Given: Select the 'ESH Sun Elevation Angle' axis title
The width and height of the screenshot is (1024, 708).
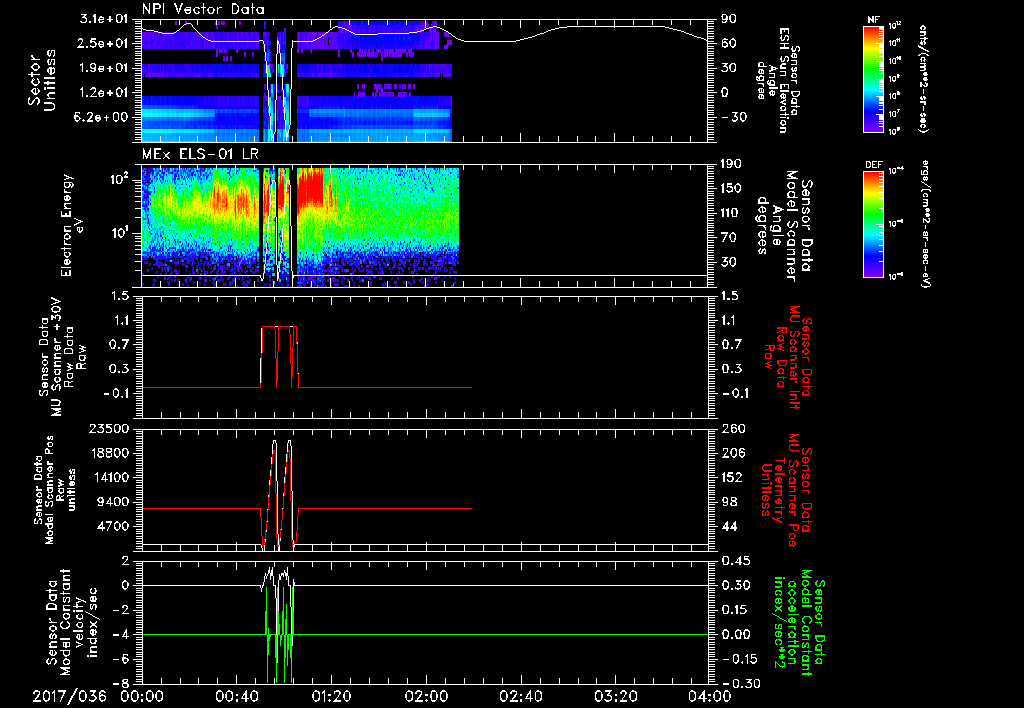Looking at the screenshot, I should [x=778, y=80].
